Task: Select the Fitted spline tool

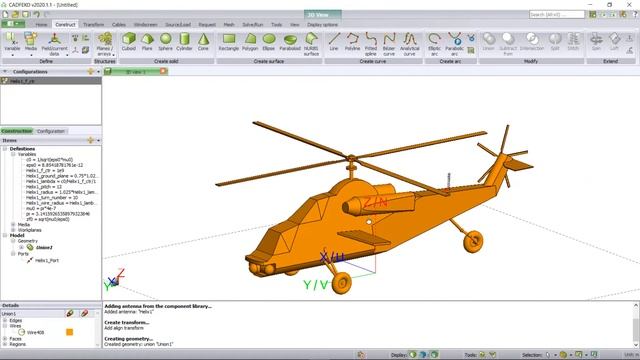Action: [x=371, y=44]
